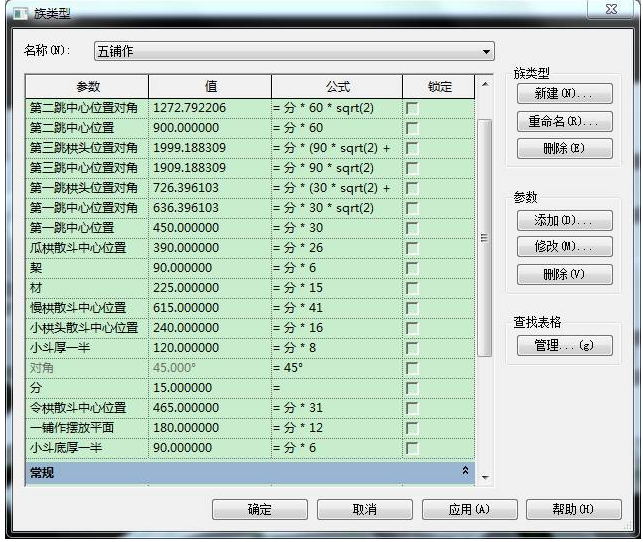Screen dimensions: 643x542
Task: Toggle lock checkbox for 第三跳栱头位置对角
Action: point(412,148)
